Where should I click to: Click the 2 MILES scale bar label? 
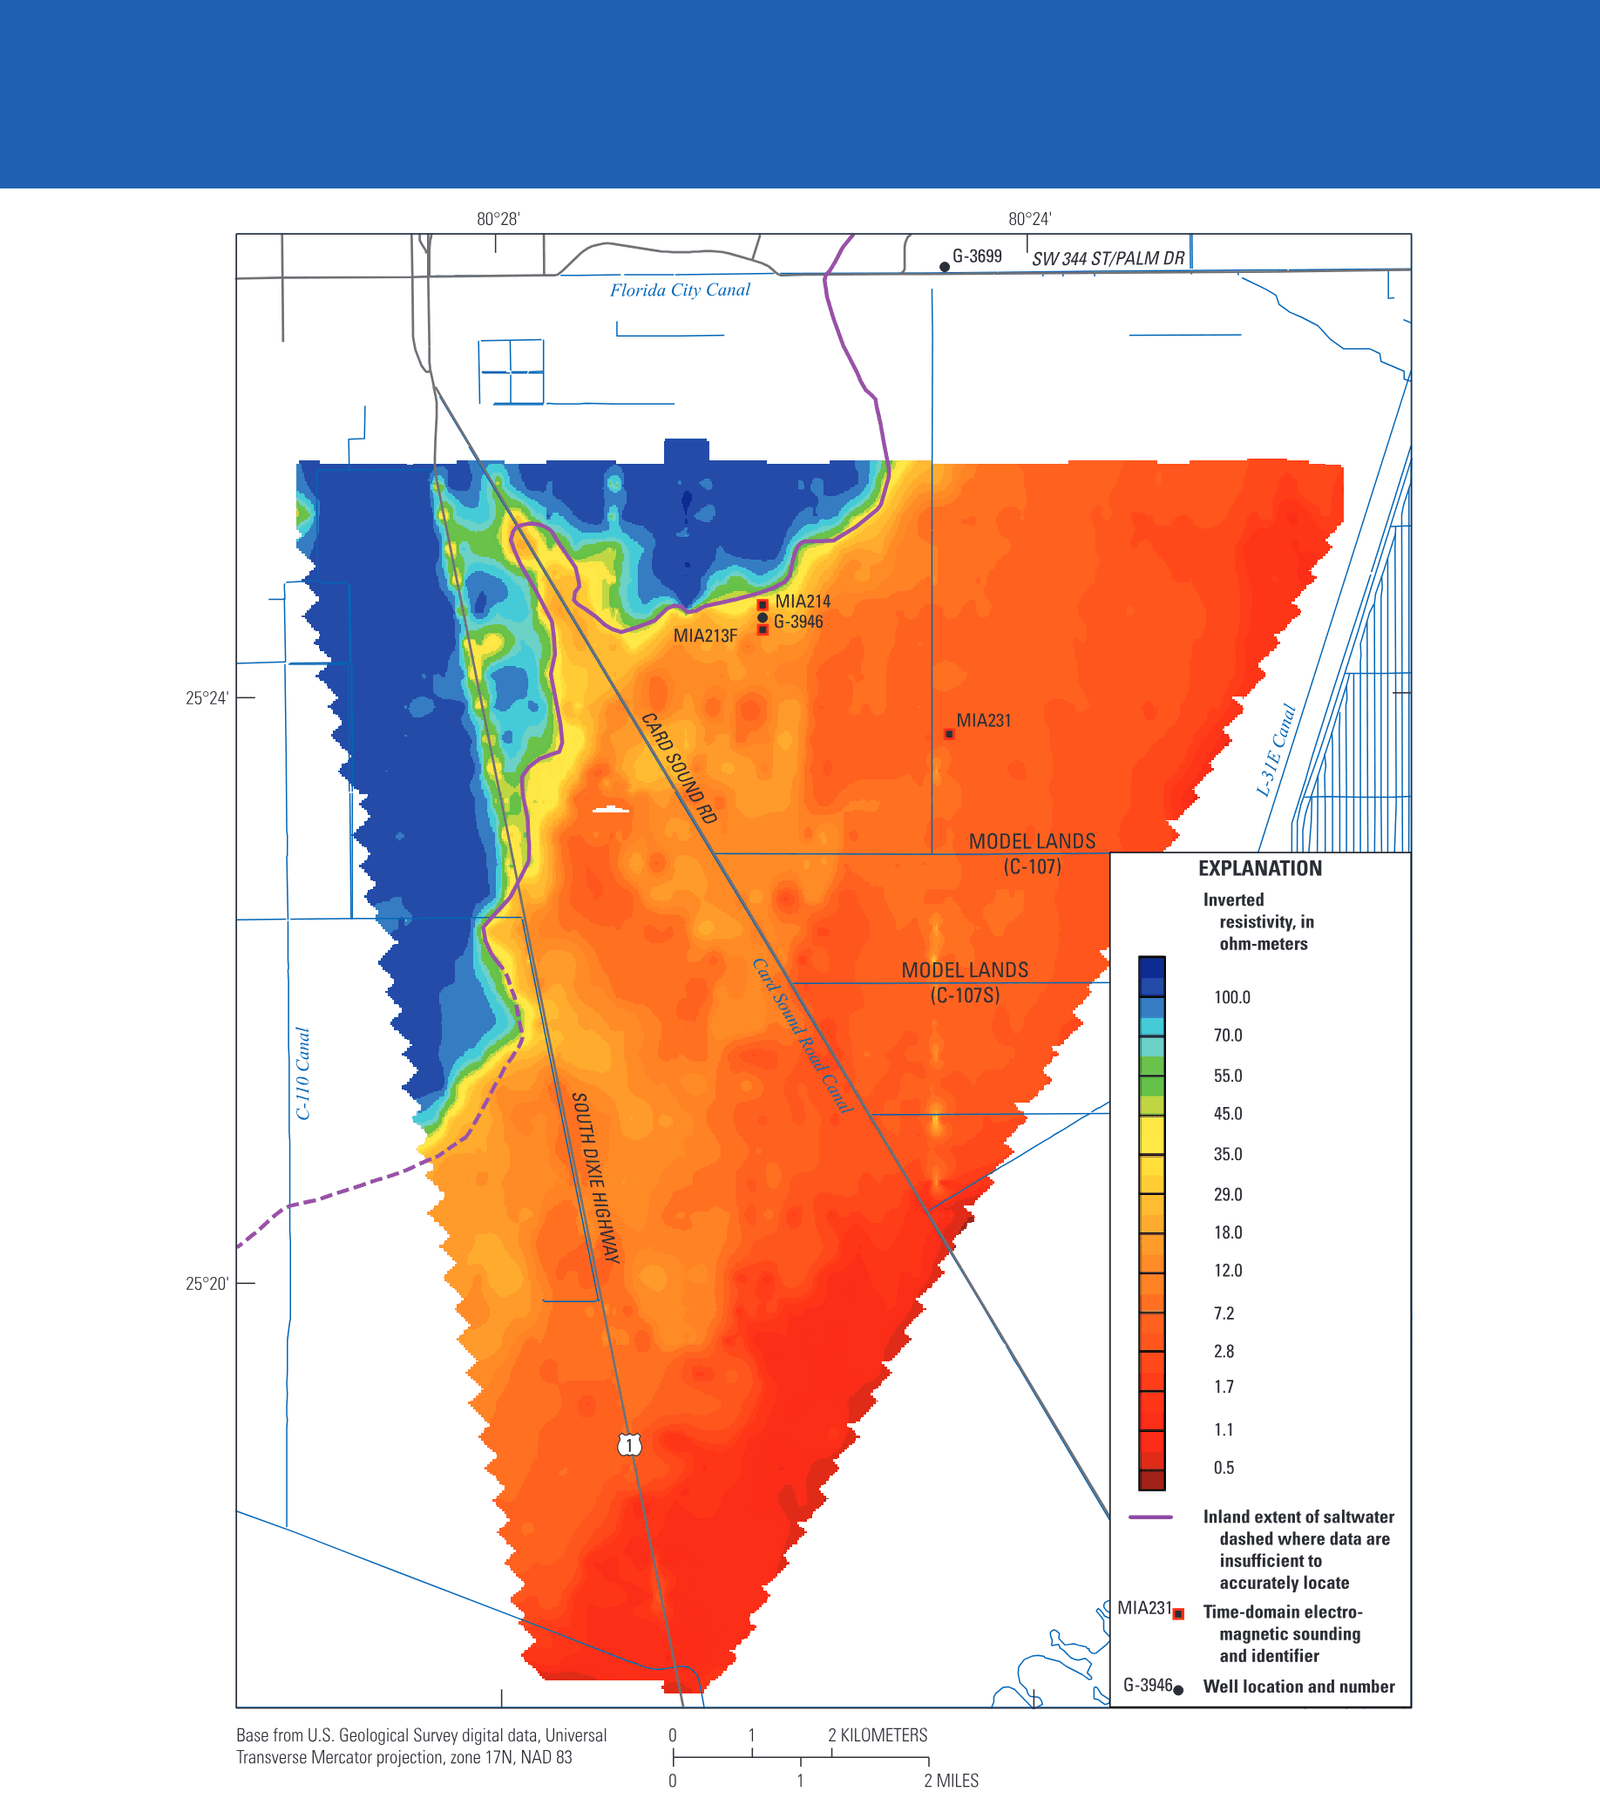pos(951,1780)
